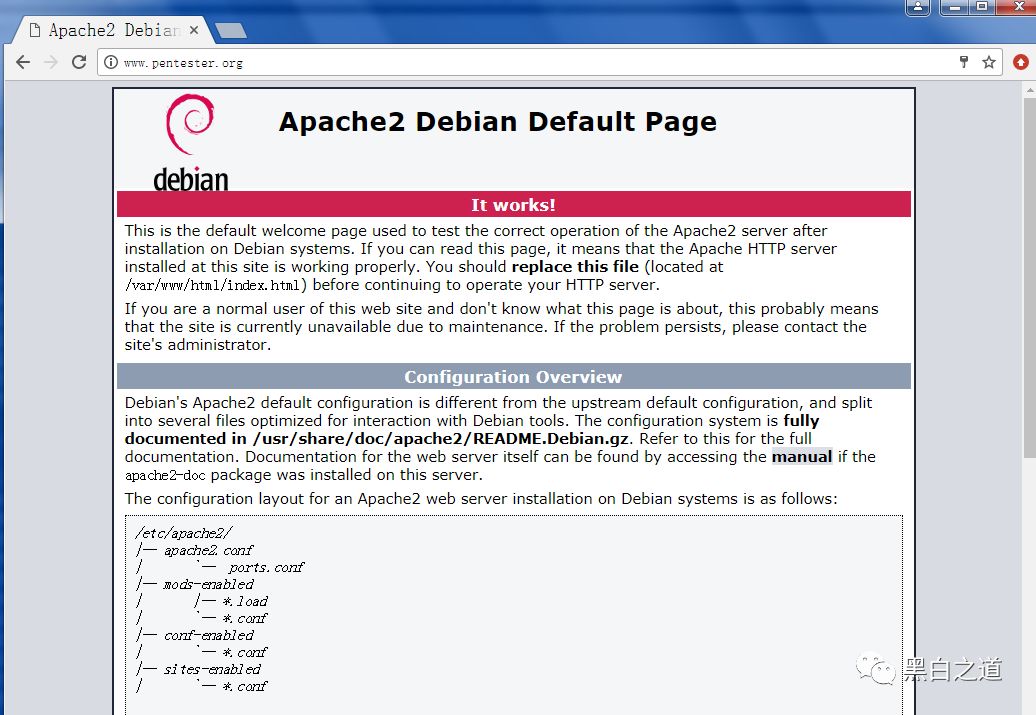Click the mods-enabled tree entry

pos(208,584)
